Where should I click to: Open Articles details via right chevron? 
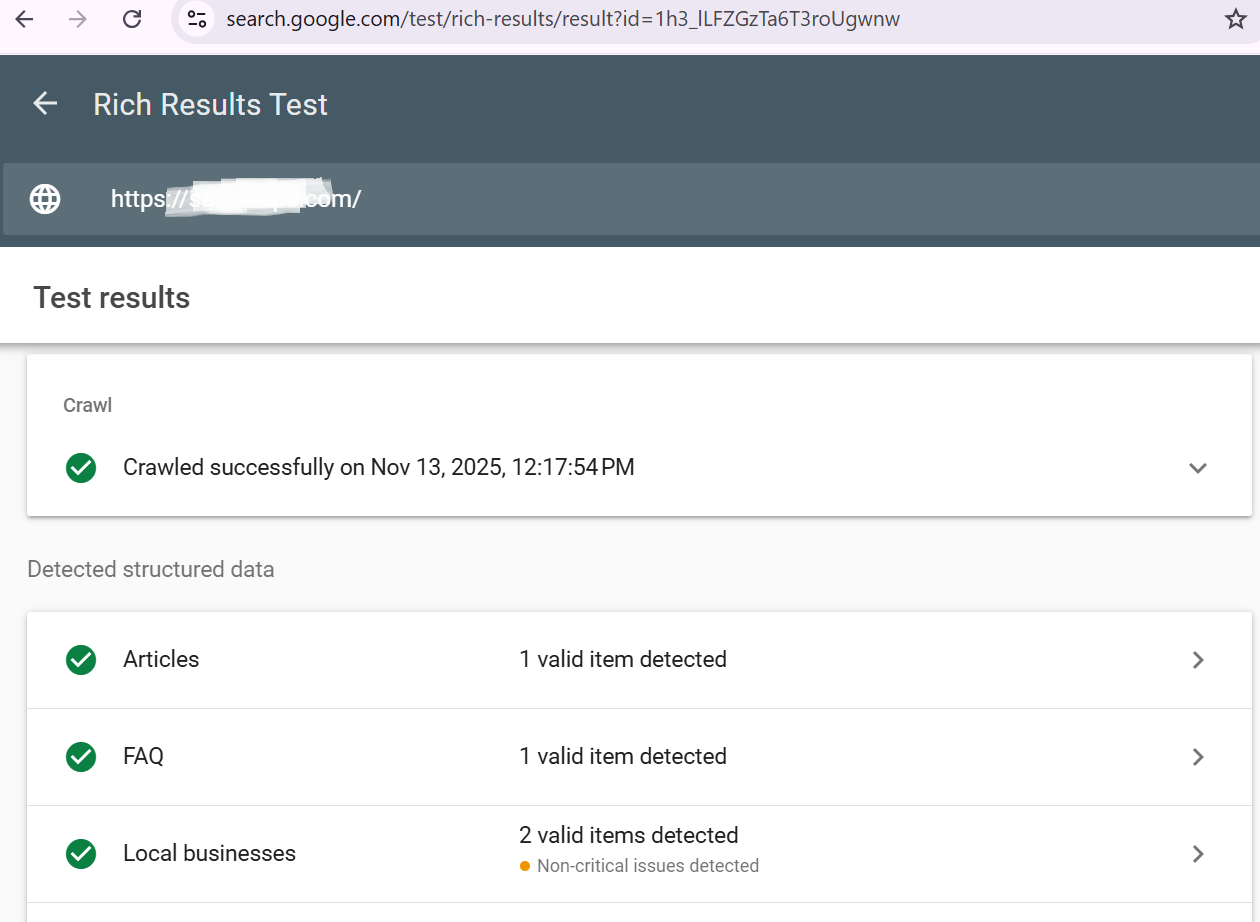tap(1197, 660)
